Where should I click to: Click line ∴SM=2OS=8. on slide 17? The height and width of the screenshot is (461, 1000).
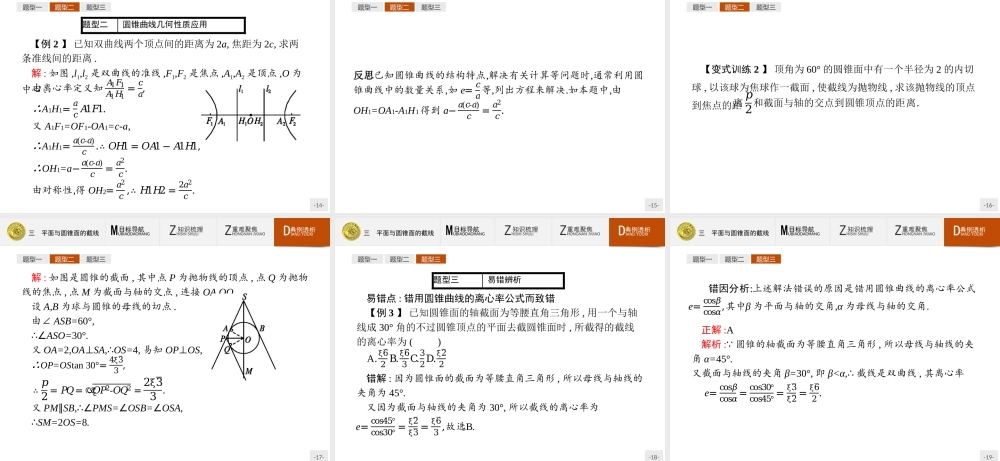pos(61,422)
